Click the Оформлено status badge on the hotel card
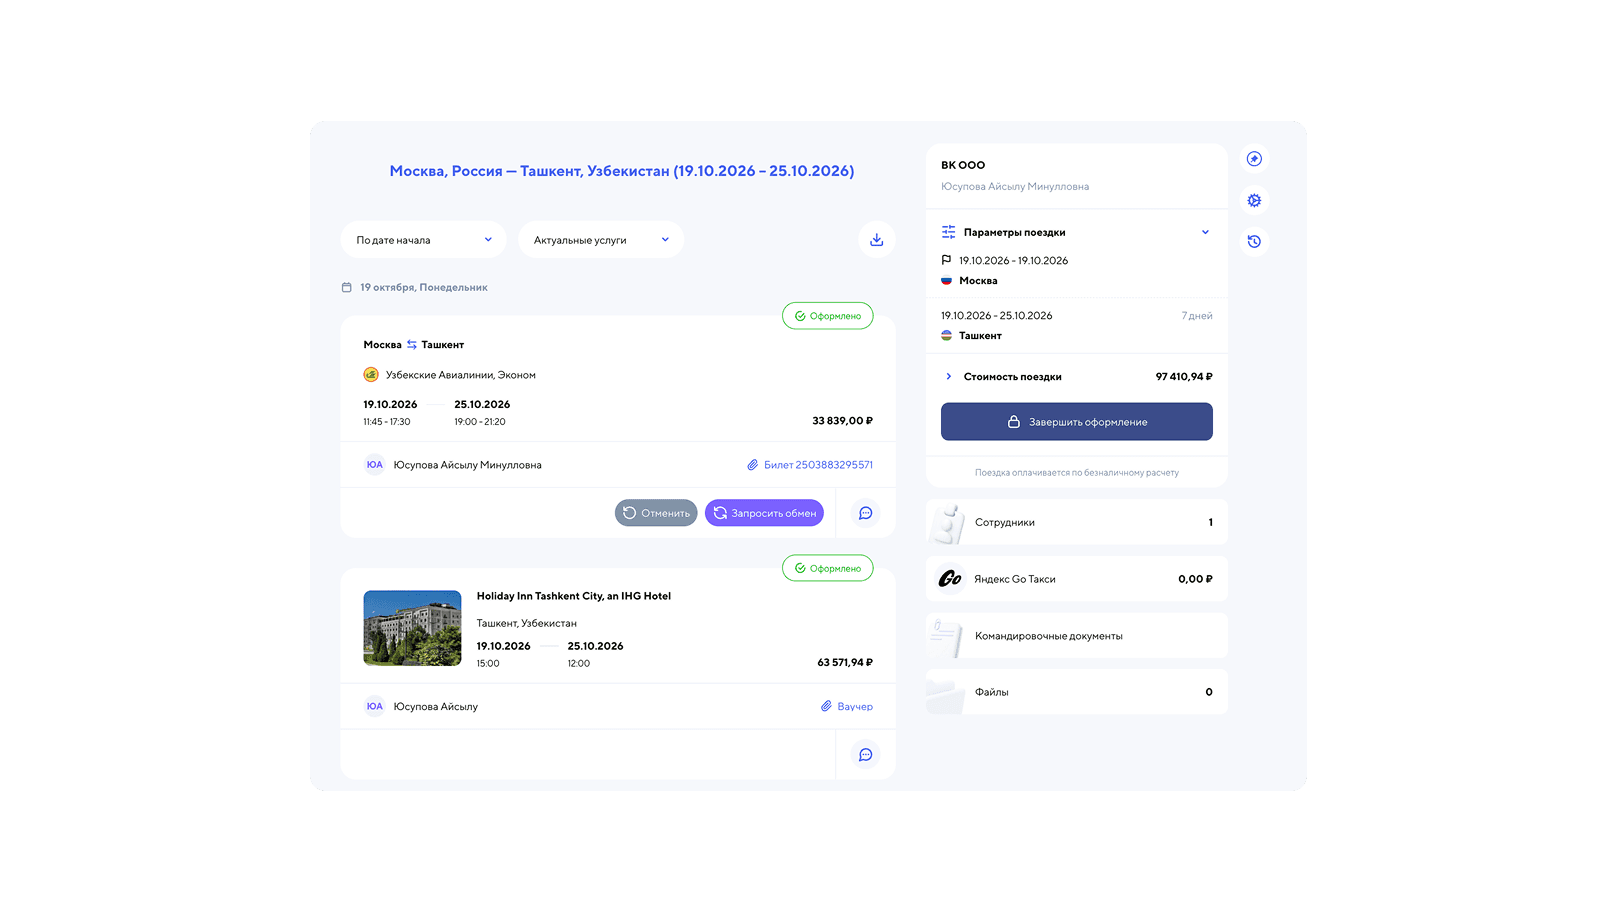 coord(828,569)
